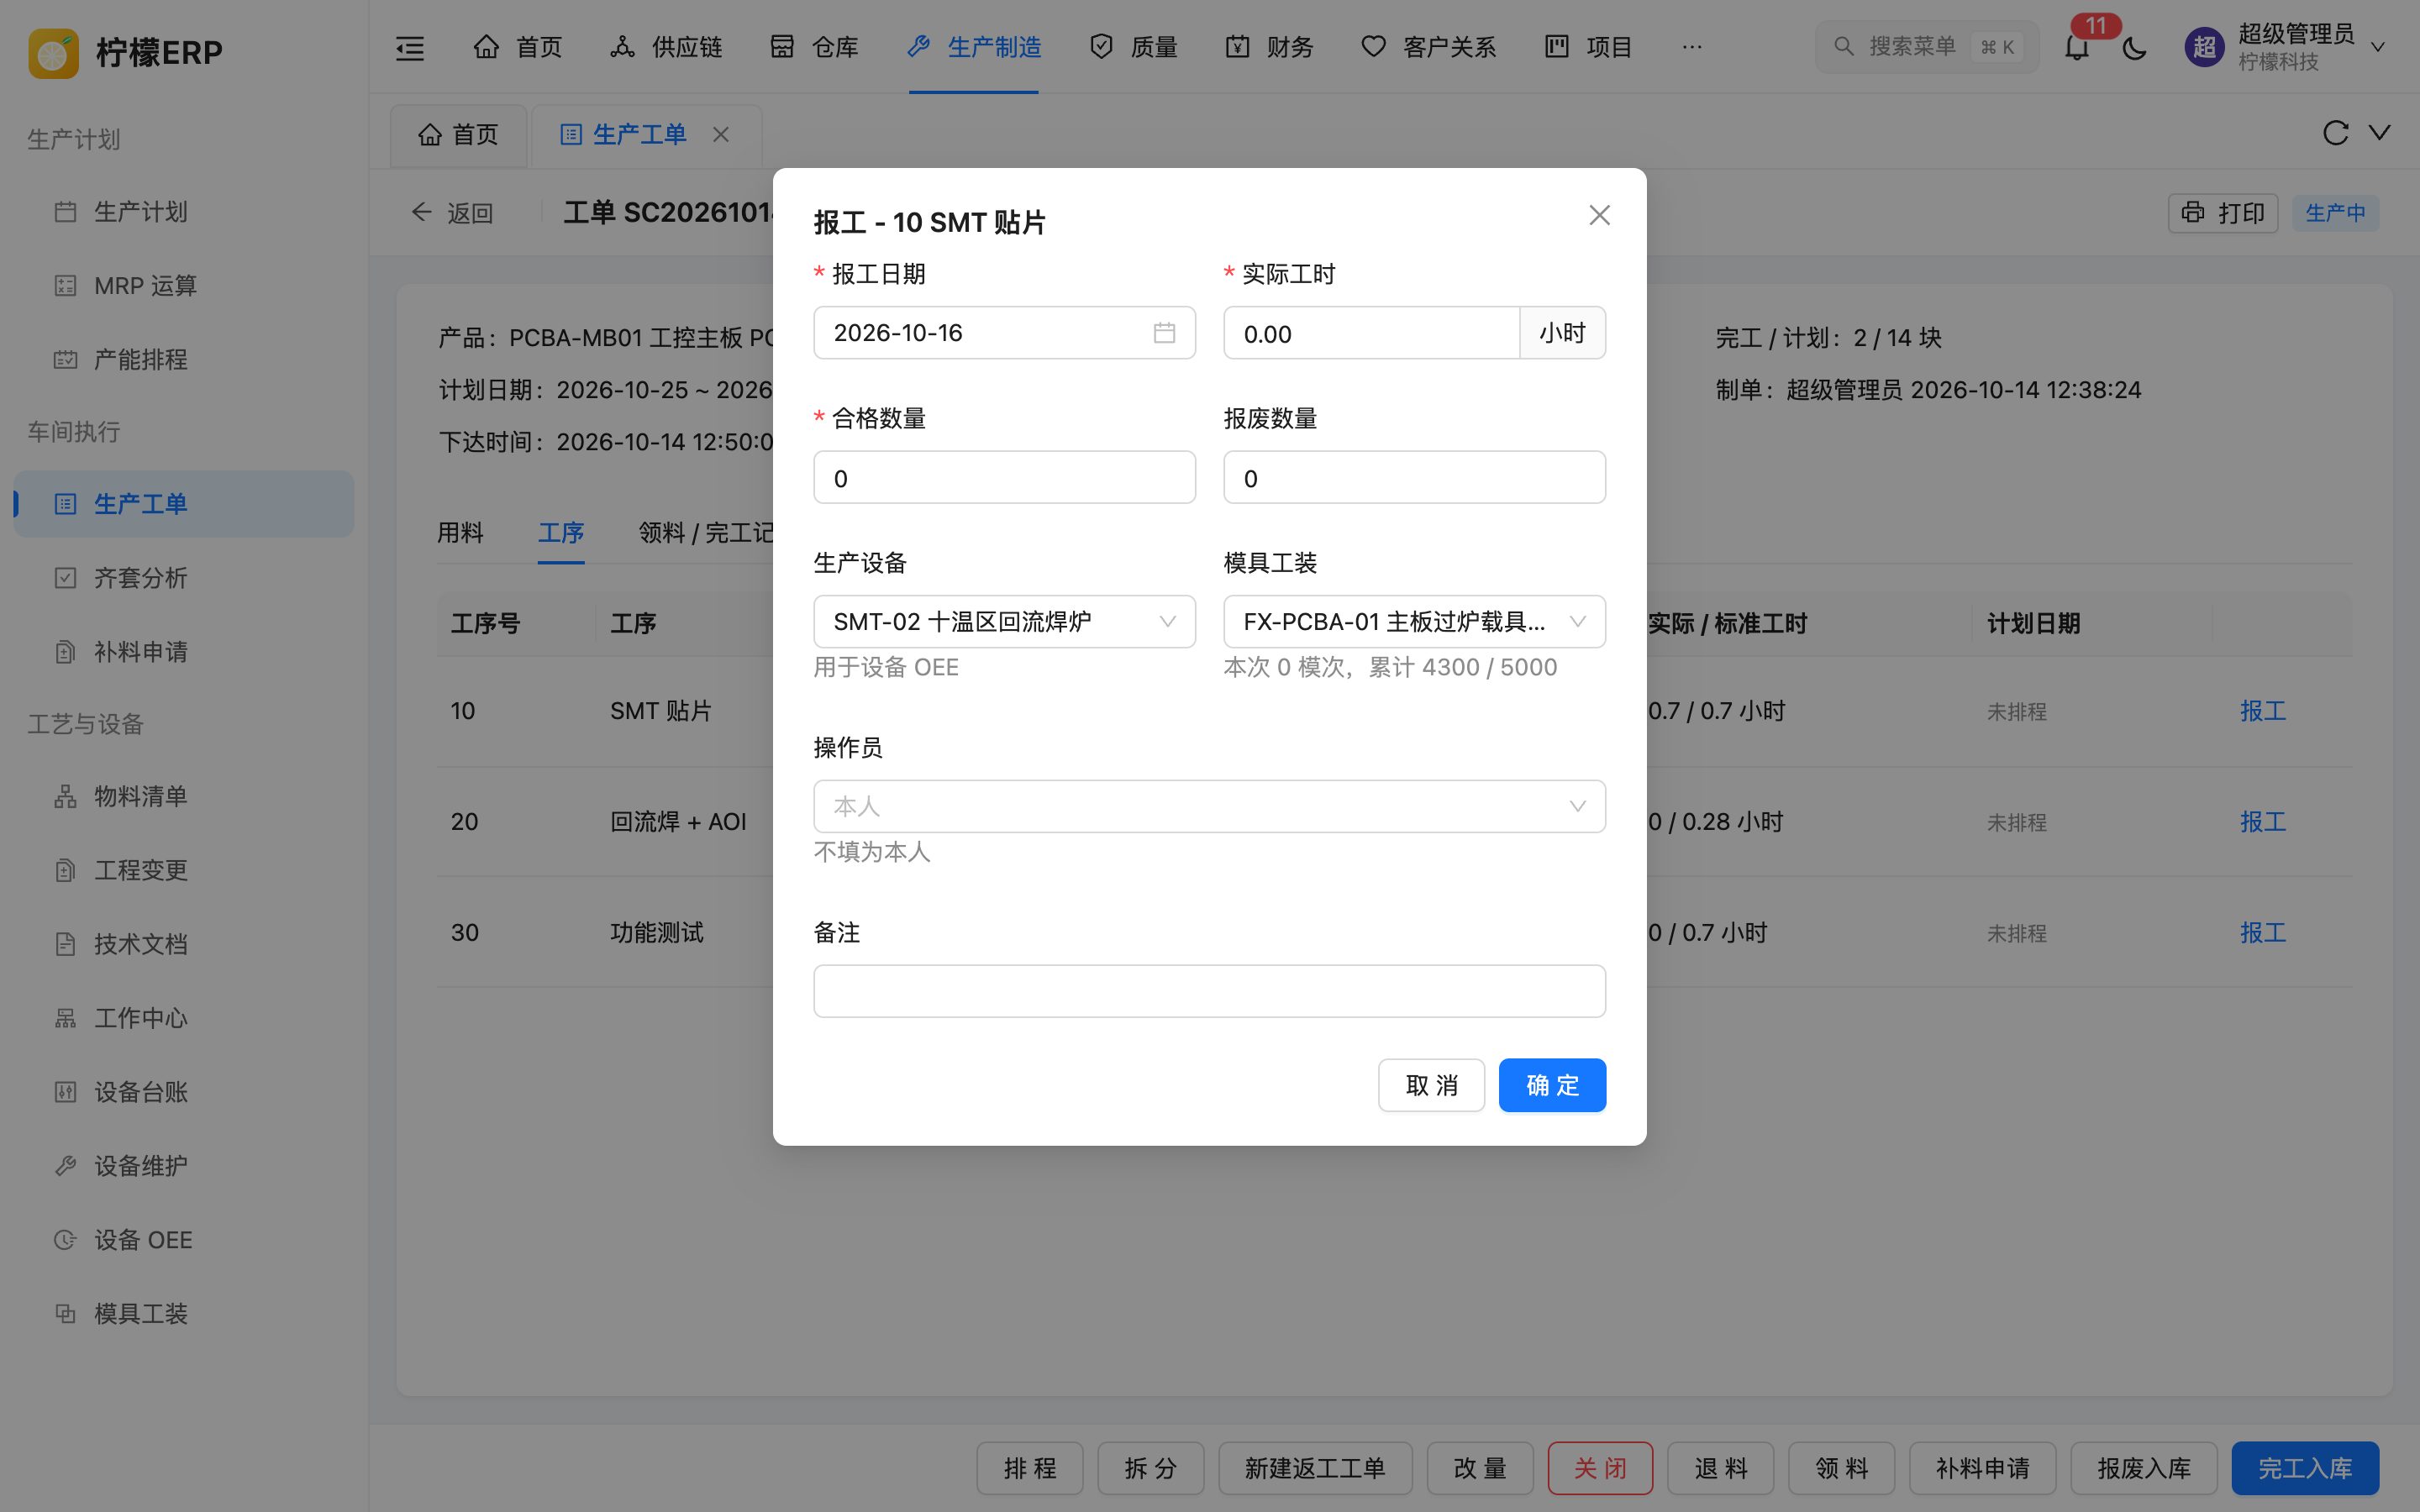This screenshot has height=1512, width=2420.
Task: Focus the 合格数量 input
Action: [1004, 478]
